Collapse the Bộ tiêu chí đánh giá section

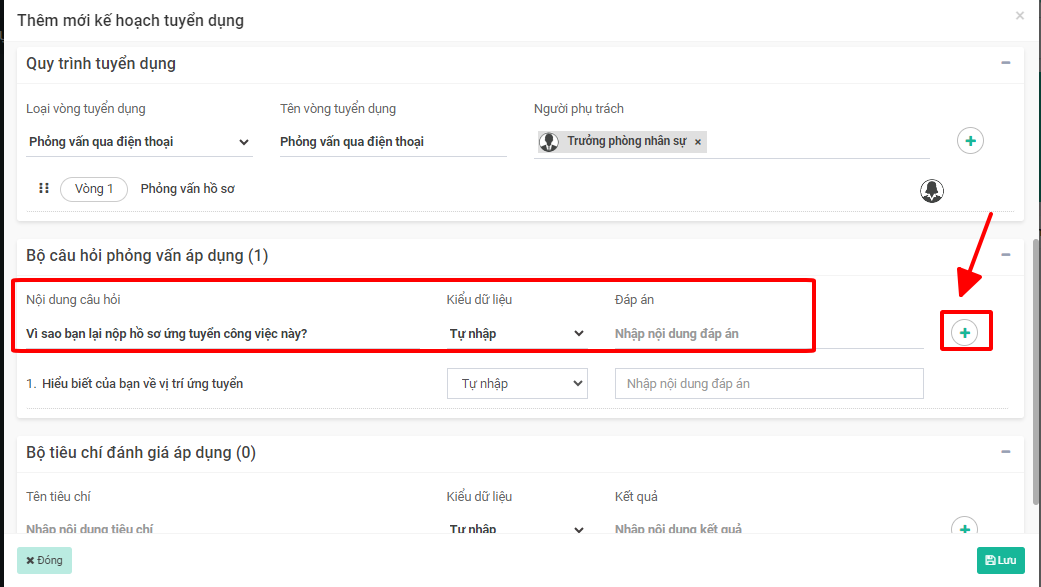click(x=1005, y=452)
